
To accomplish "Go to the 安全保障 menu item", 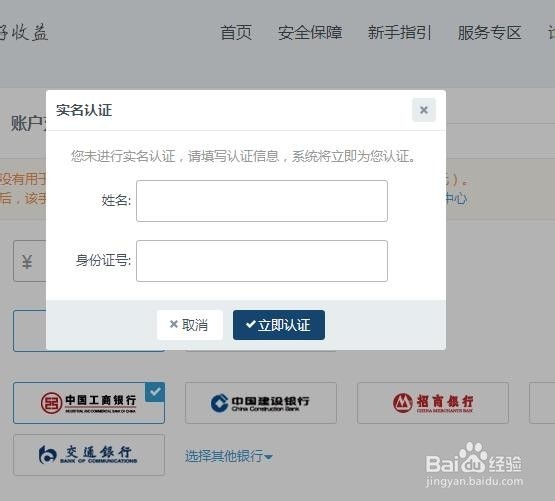I will tap(310, 33).
